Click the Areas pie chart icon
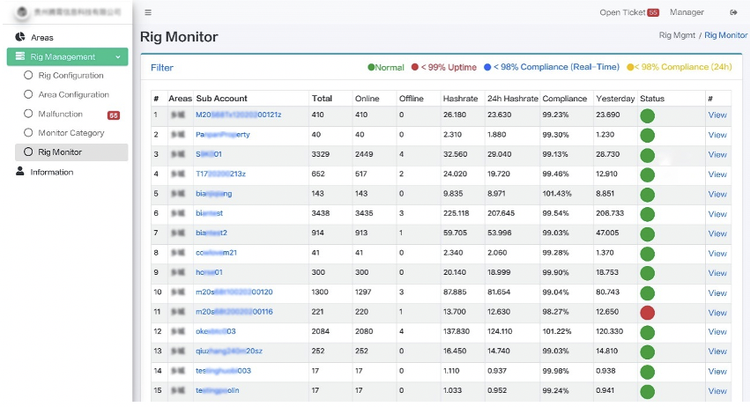750x407 pixels. click(20, 37)
